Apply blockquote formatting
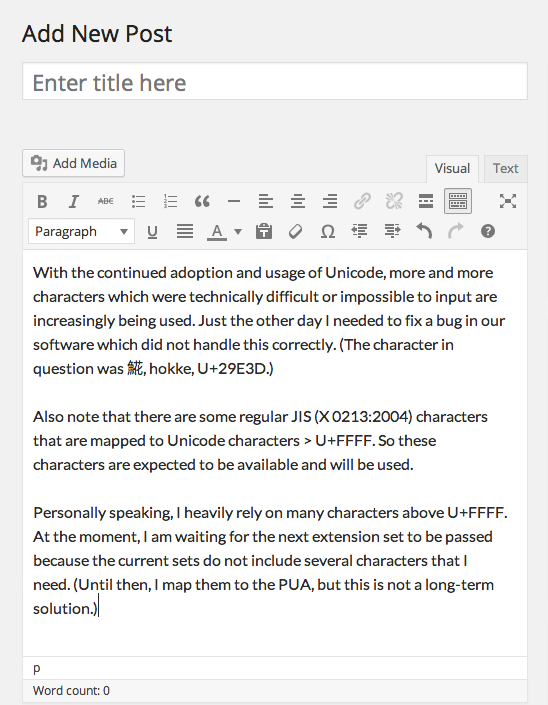 (x=202, y=201)
